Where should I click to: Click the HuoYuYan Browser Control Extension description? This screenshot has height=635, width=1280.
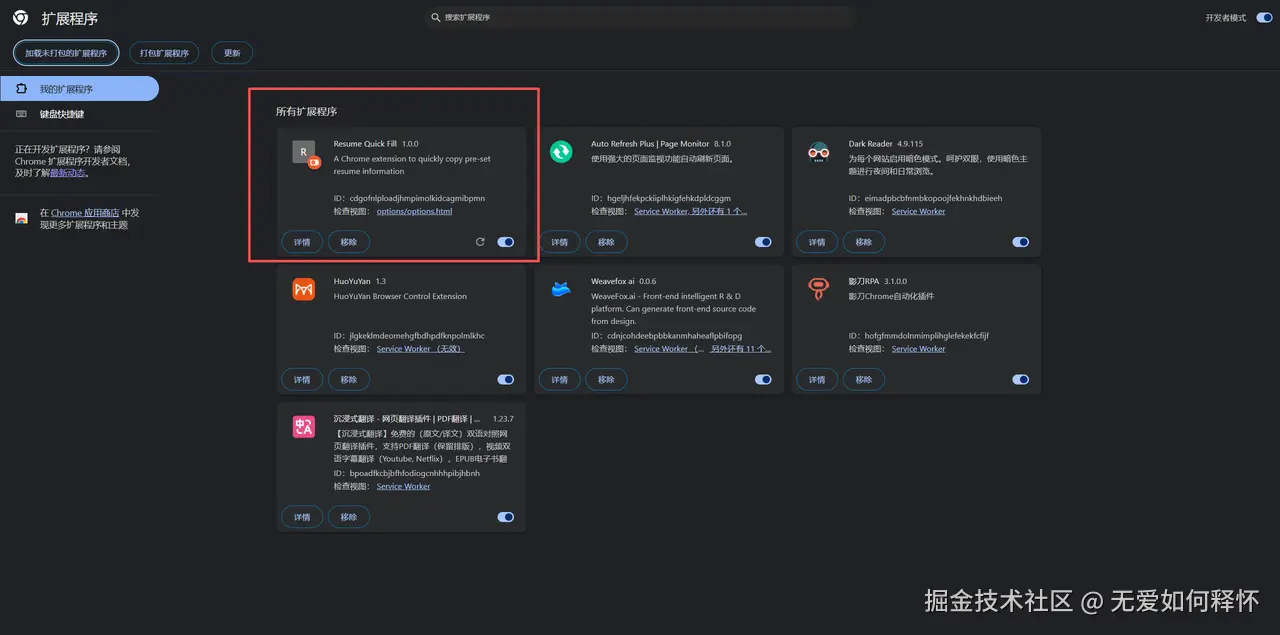400,296
